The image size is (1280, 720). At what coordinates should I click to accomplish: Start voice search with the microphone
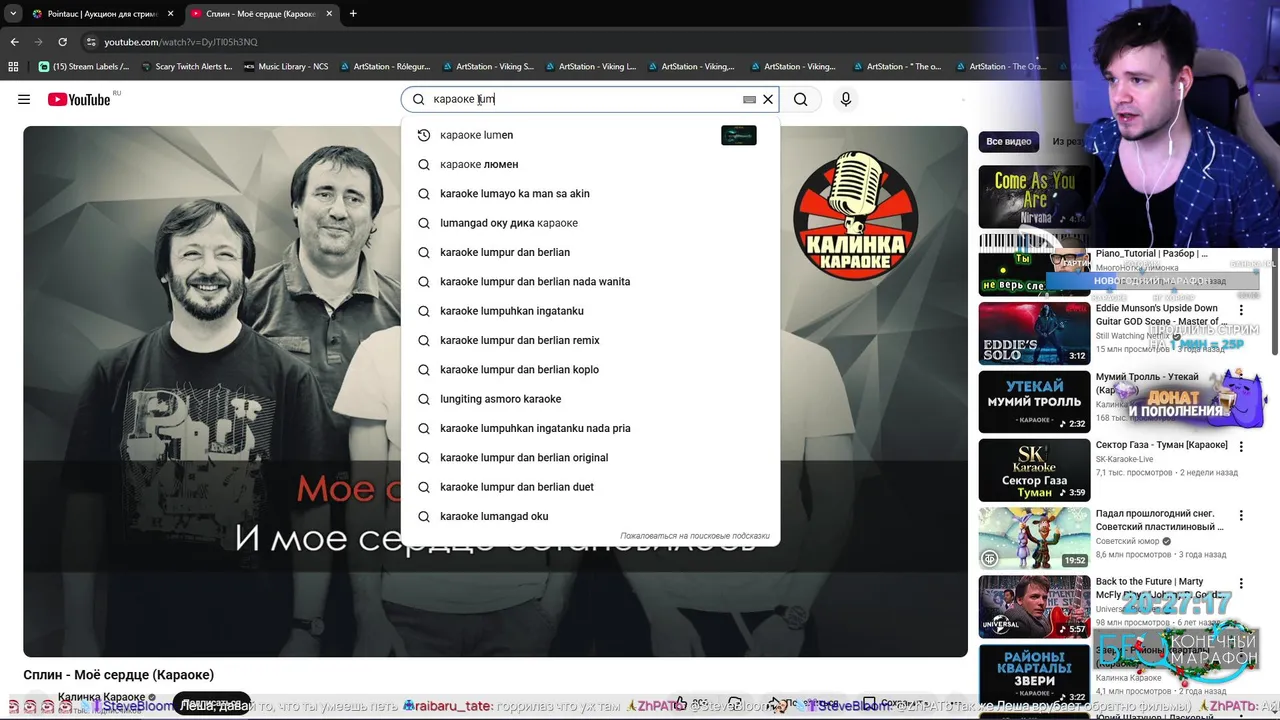click(845, 99)
